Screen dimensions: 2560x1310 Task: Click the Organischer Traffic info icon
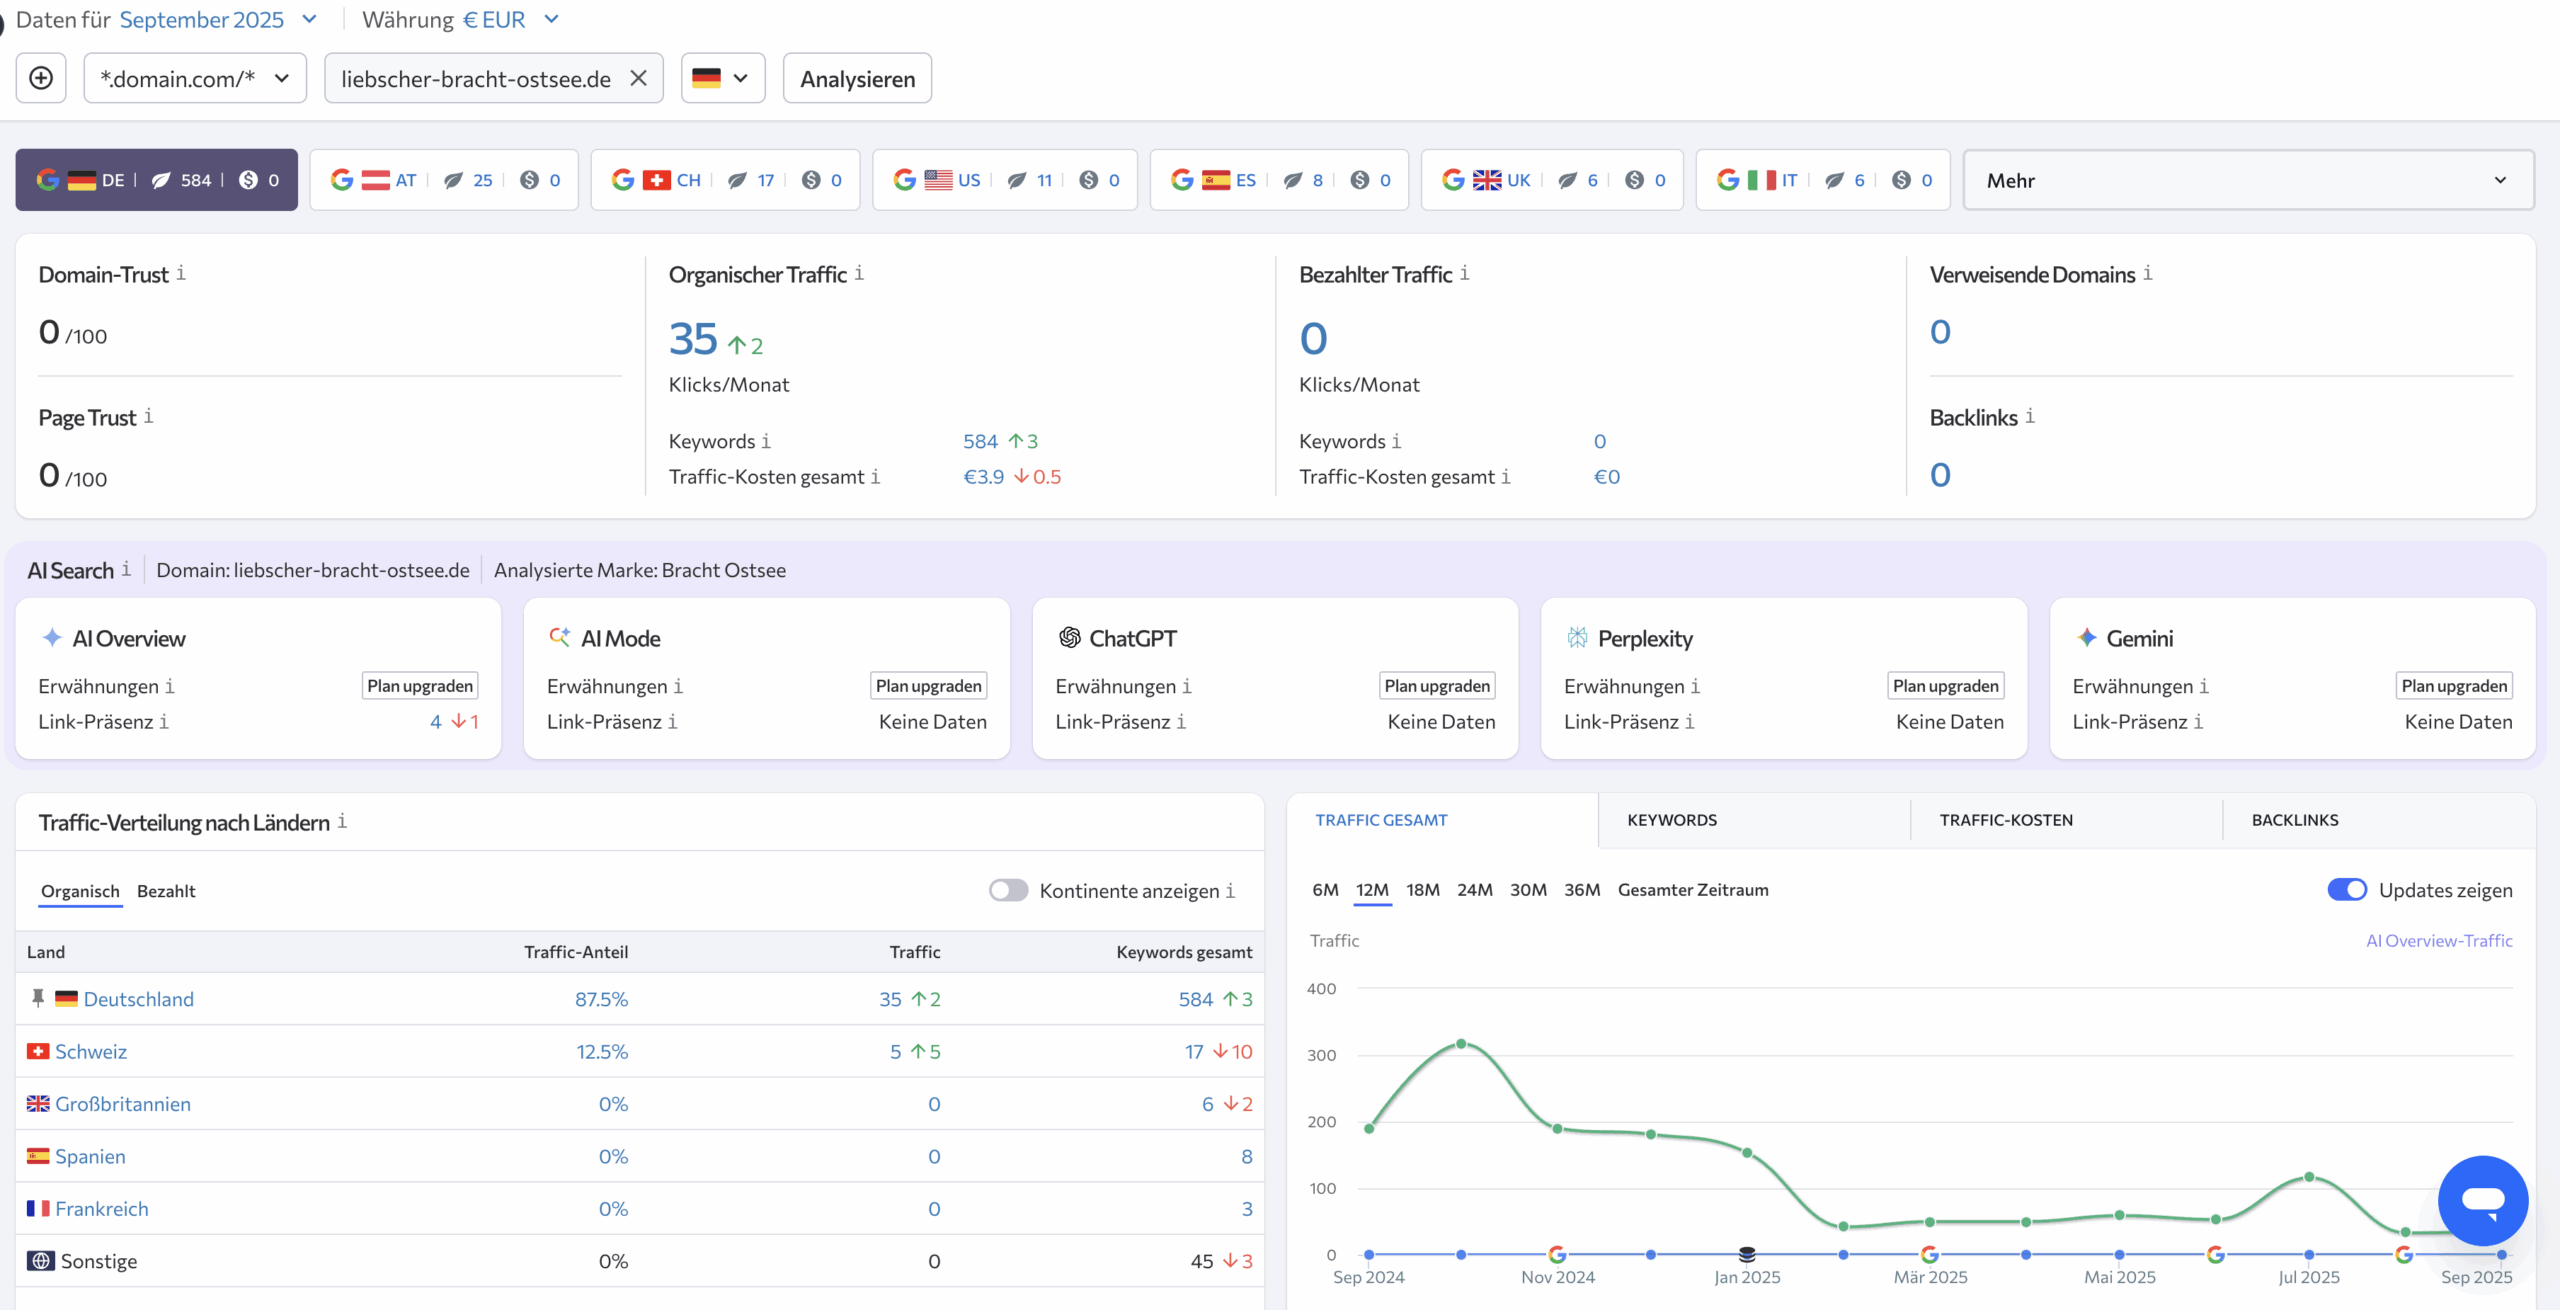859,273
